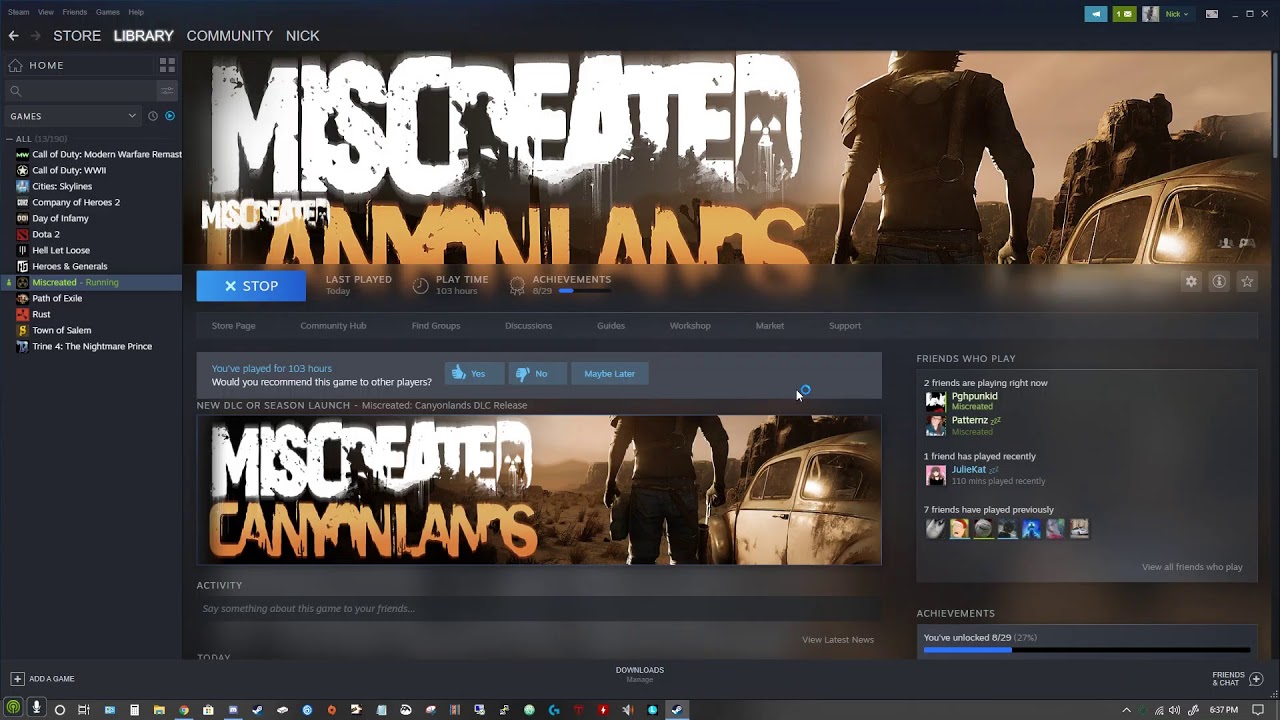The image size is (1280, 720).
Task: Sort library by recent activity clock icon
Action: (x=153, y=116)
